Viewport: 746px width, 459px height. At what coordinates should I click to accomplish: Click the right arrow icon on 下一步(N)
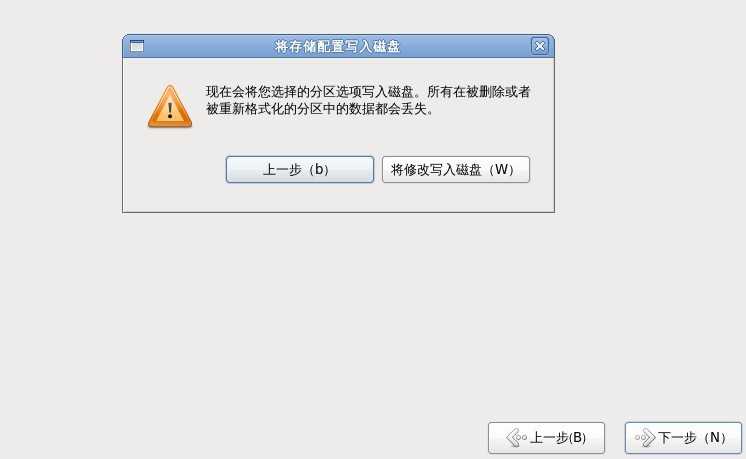point(646,438)
